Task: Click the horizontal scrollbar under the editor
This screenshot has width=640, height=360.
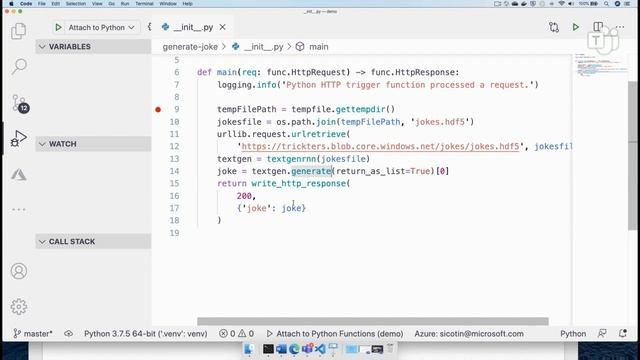Action: click(x=373, y=322)
